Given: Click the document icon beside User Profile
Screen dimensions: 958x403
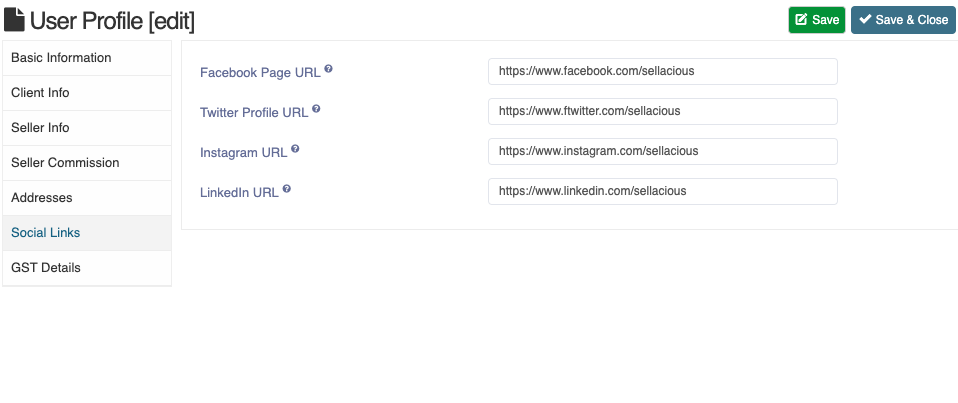Looking at the screenshot, I should [x=15, y=20].
